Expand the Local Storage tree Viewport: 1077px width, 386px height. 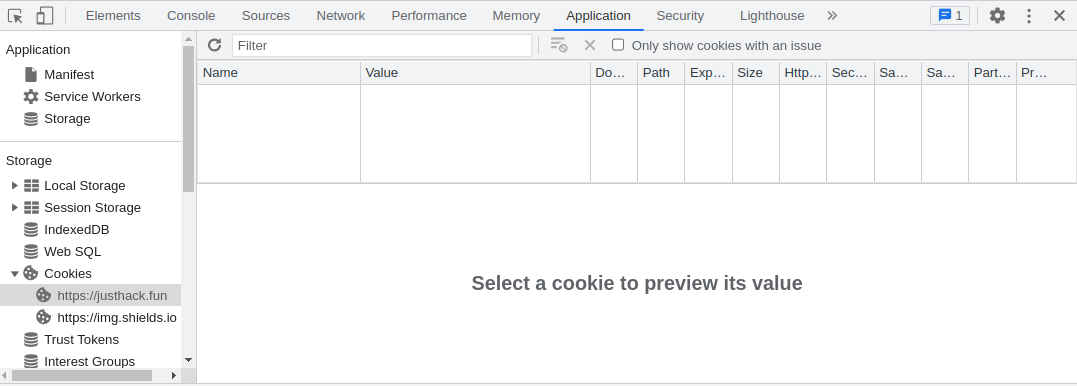(15, 185)
